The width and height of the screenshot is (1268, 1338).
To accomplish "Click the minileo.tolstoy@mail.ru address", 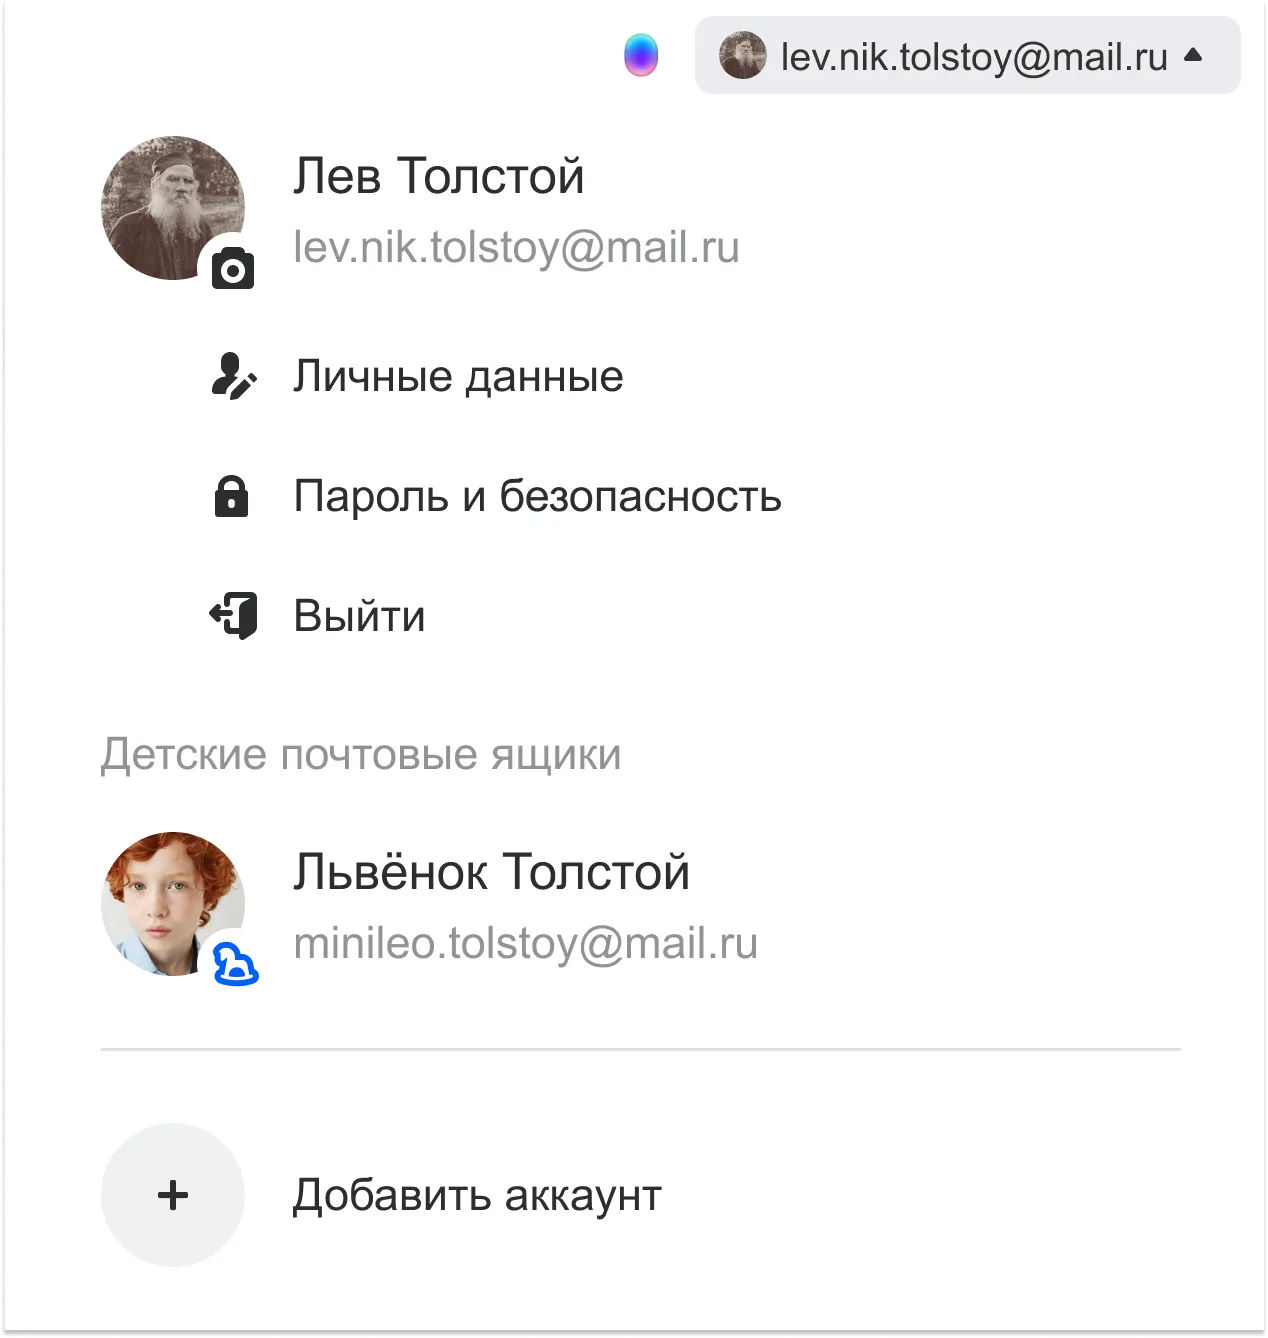I will [525, 944].
